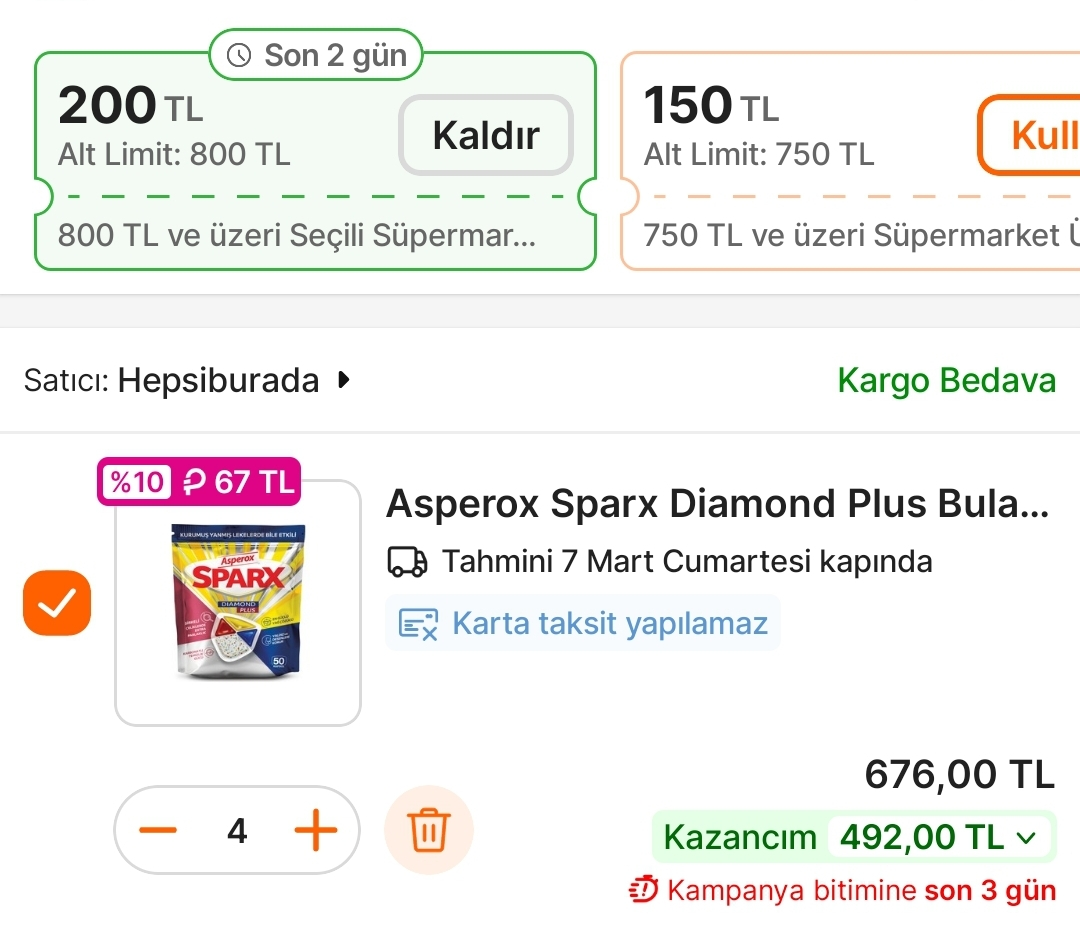The width and height of the screenshot is (1080, 932).
Task: Click the card installment icon
Action: (418, 624)
